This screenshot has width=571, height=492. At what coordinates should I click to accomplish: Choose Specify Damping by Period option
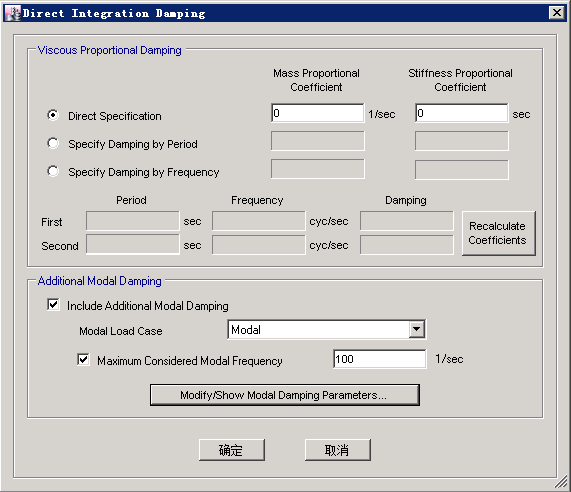pyautogui.click(x=53, y=143)
